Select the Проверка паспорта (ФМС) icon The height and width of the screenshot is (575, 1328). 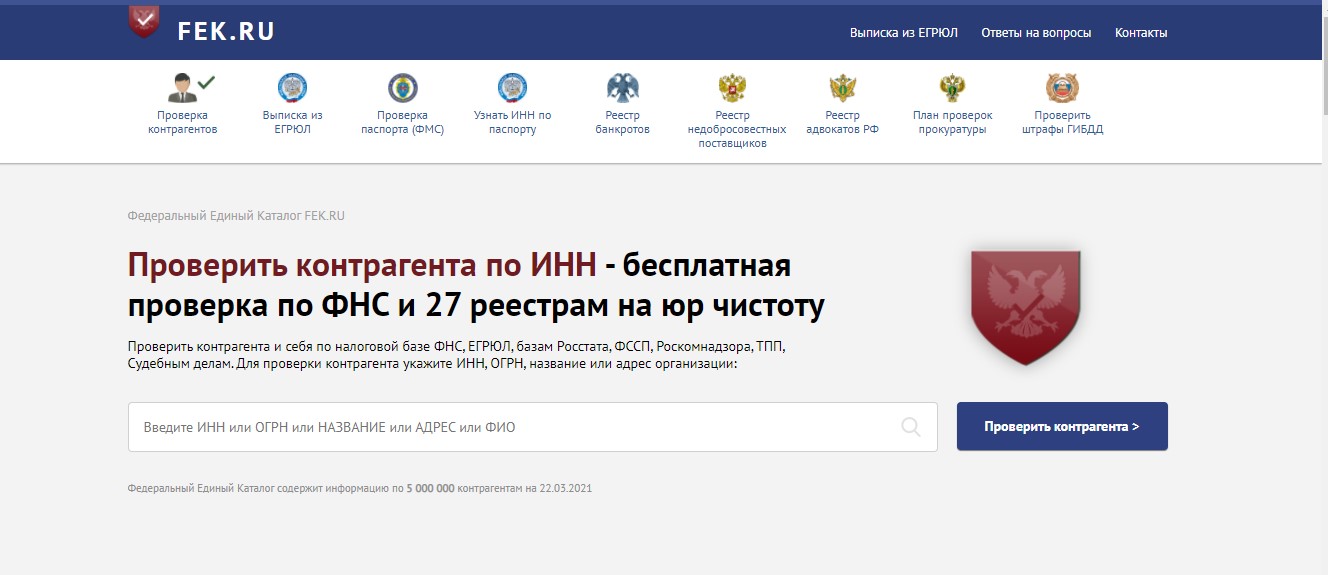tap(402, 87)
